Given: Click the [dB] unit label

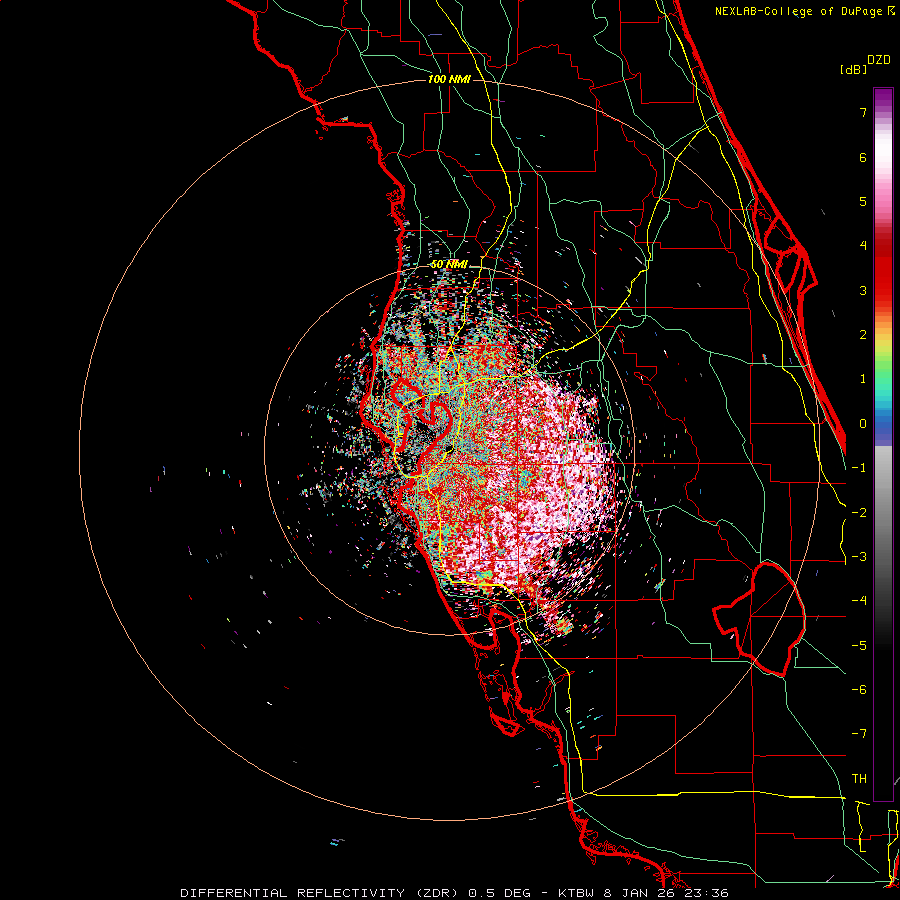Looking at the screenshot, I should pyautogui.click(x=853, y=69).
